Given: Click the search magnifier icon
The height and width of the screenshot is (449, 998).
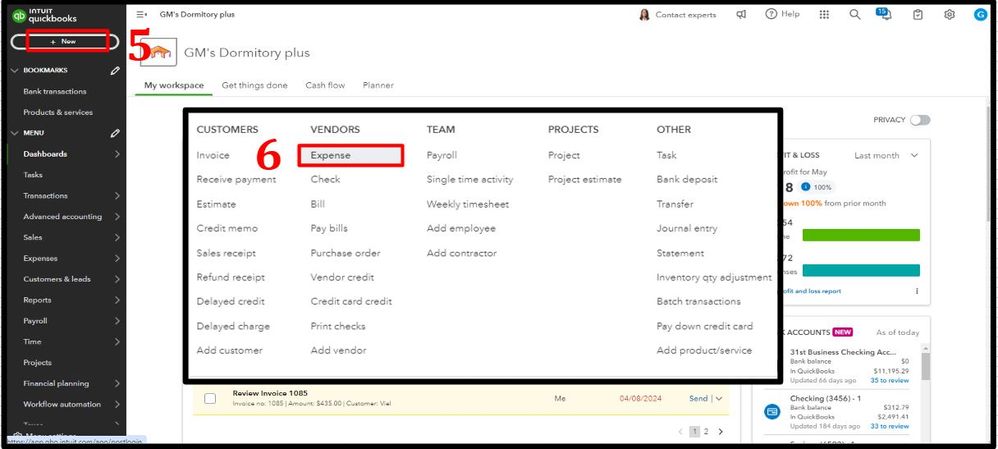Looking at the screenshot, I should 855,14.
